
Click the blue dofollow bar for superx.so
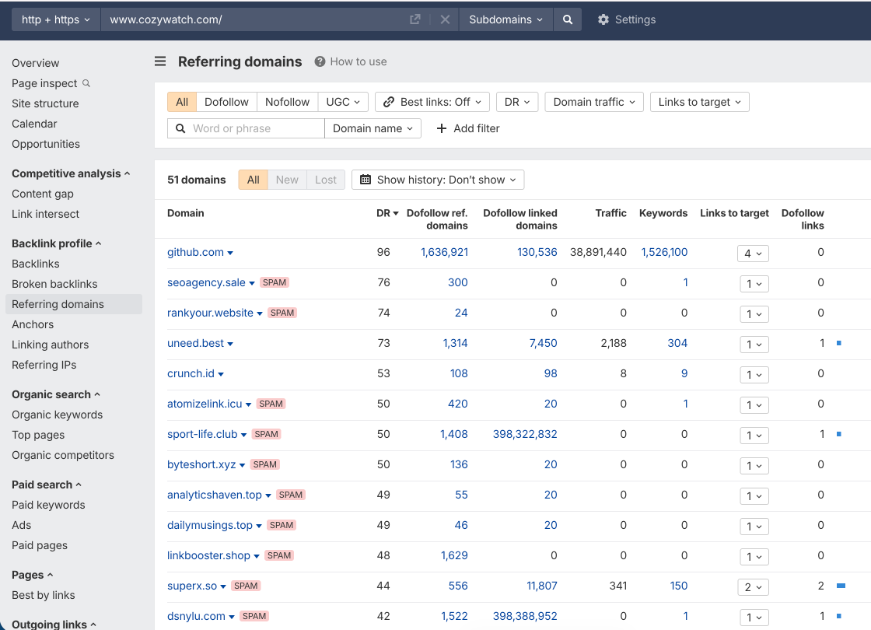[841, 586]
